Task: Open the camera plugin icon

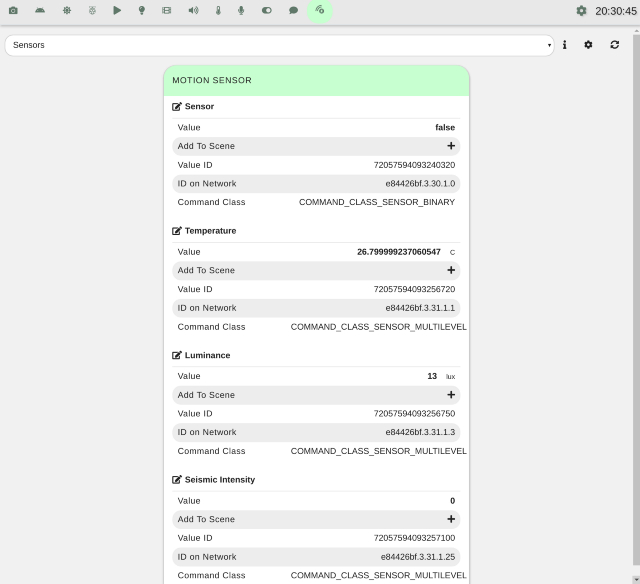Action: click(13, 10)
